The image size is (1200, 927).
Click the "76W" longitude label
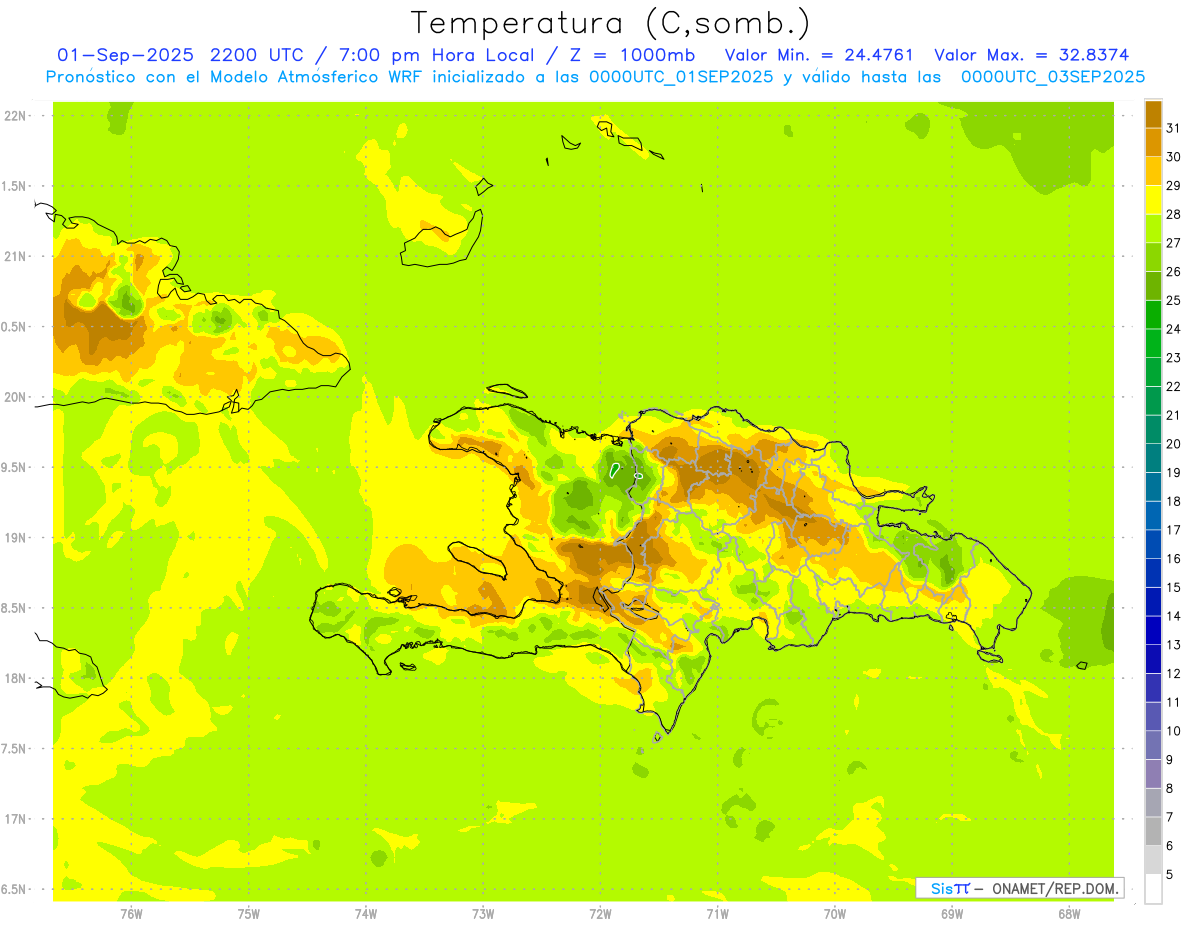click(x=131, y=913)
